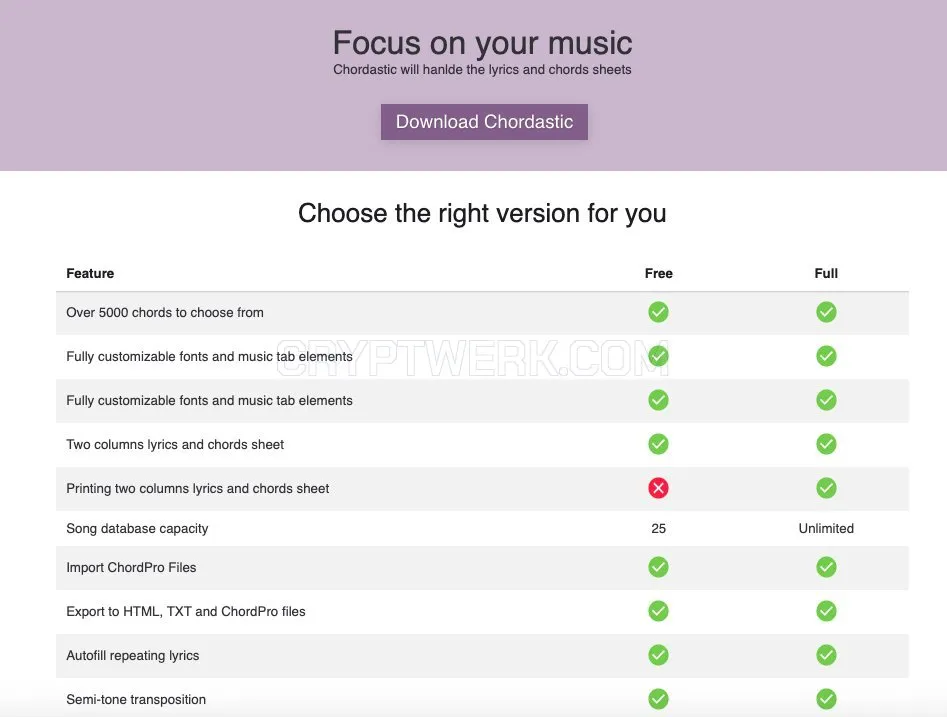Click the Unlimited song capacity value

click(826, 529)
